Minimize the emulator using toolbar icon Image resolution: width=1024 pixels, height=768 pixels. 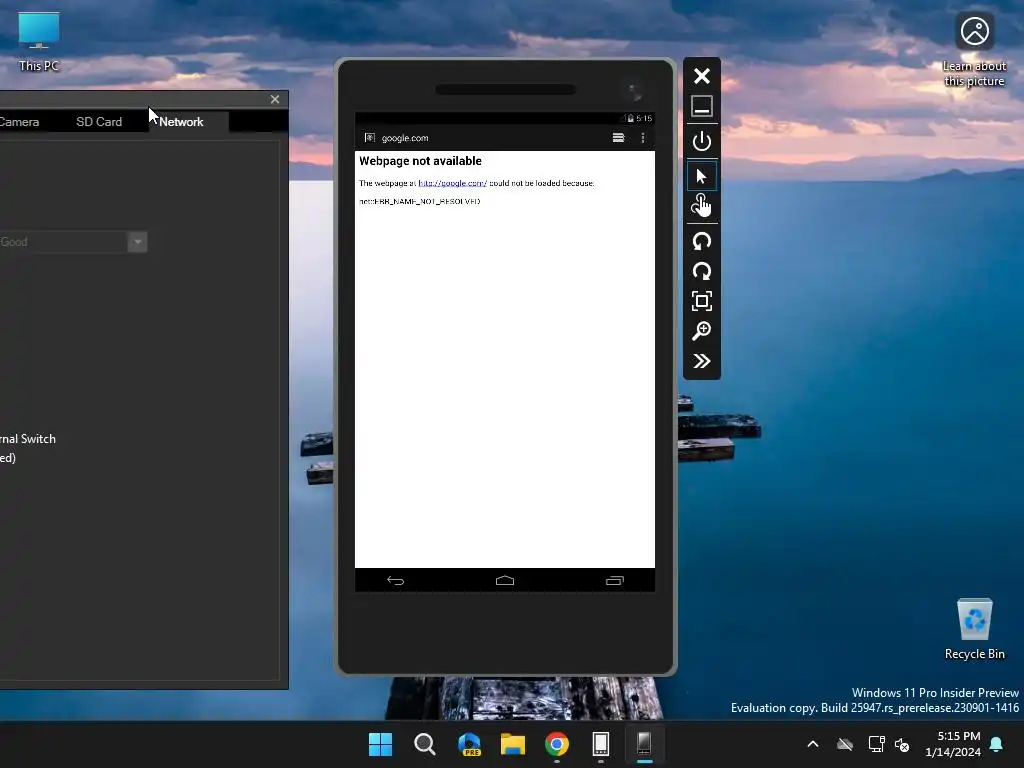(701, 106)
